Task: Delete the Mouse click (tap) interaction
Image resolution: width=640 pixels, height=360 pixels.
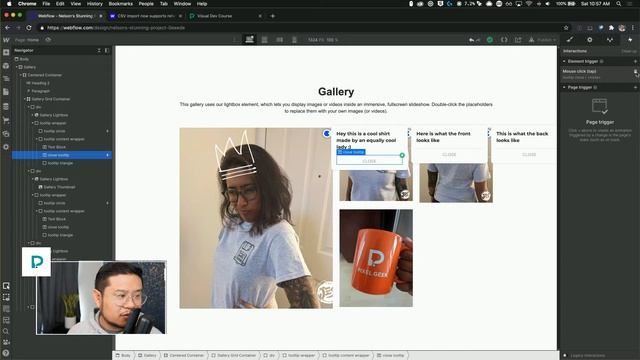Action: click(635, 71)
